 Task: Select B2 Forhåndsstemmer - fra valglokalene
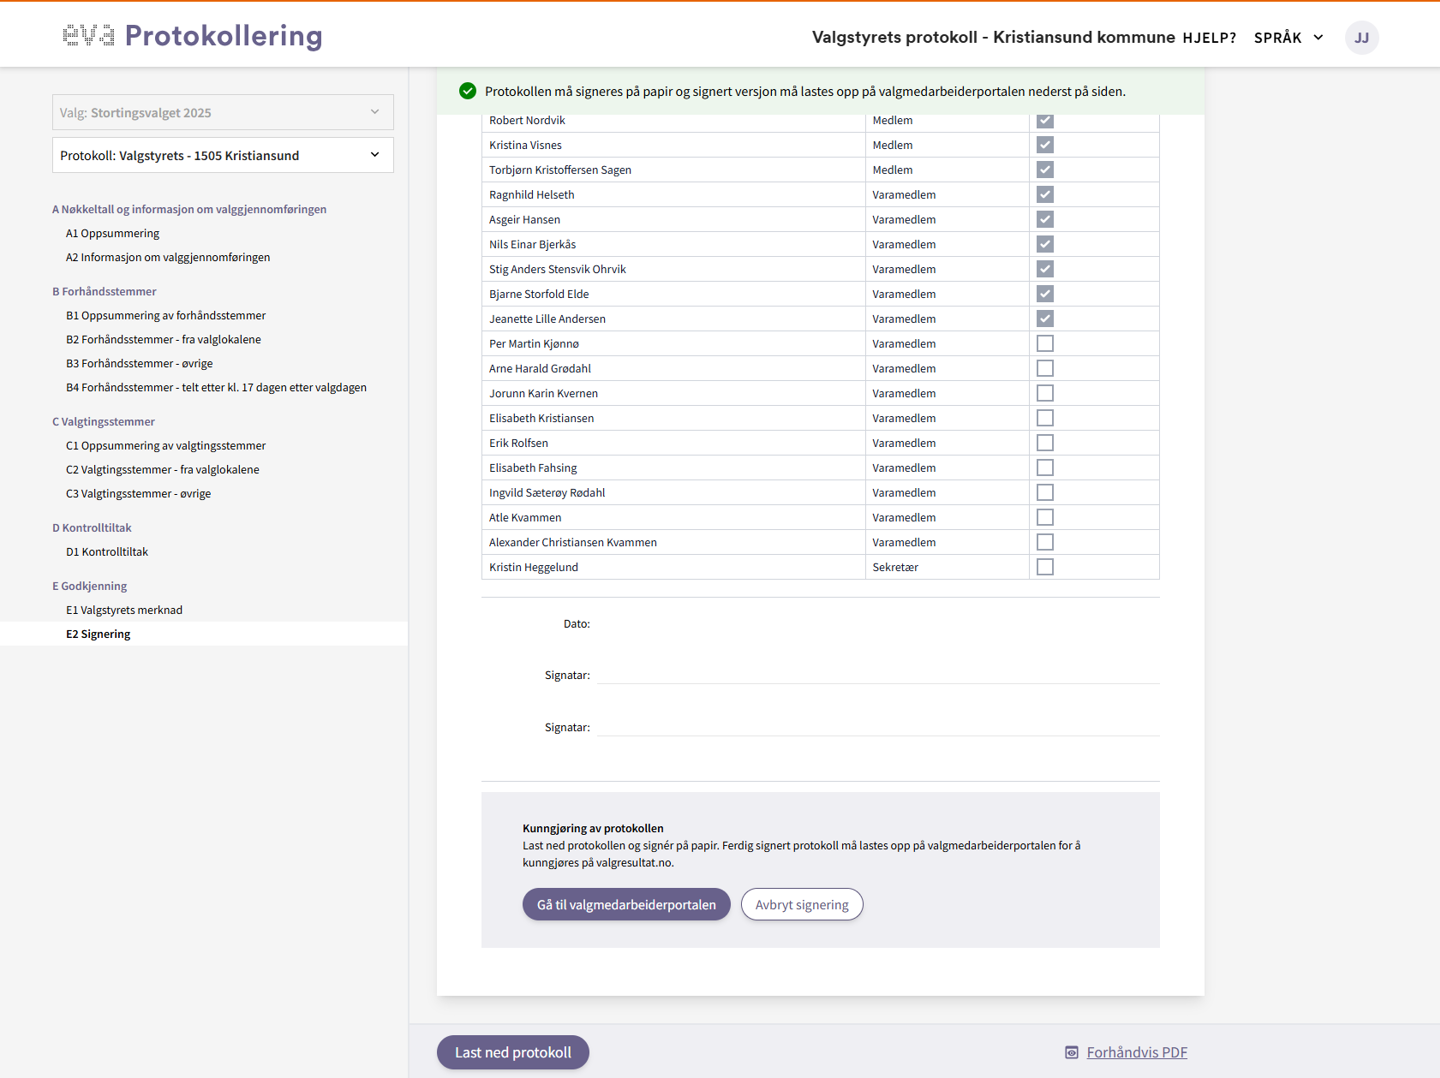[x=163, y=340]
